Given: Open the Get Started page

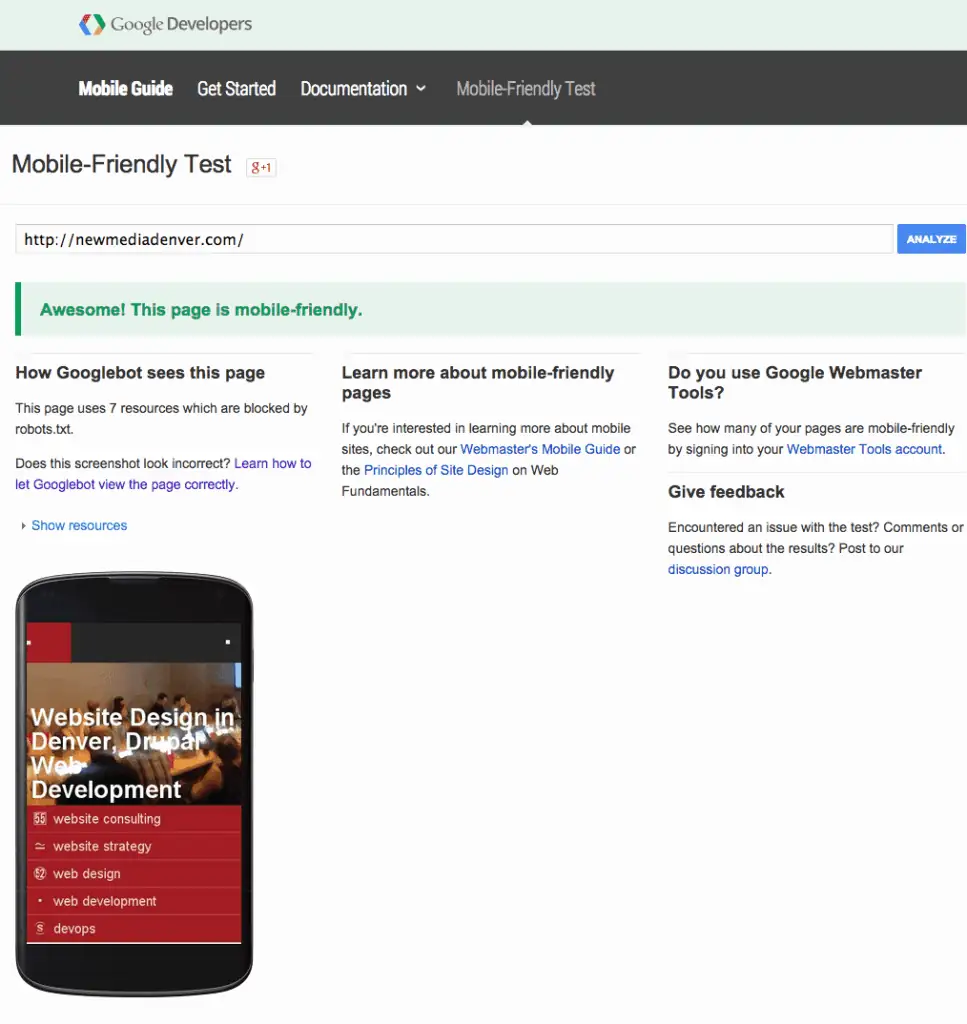Looking at the screenshot, I should pos(236,88).
